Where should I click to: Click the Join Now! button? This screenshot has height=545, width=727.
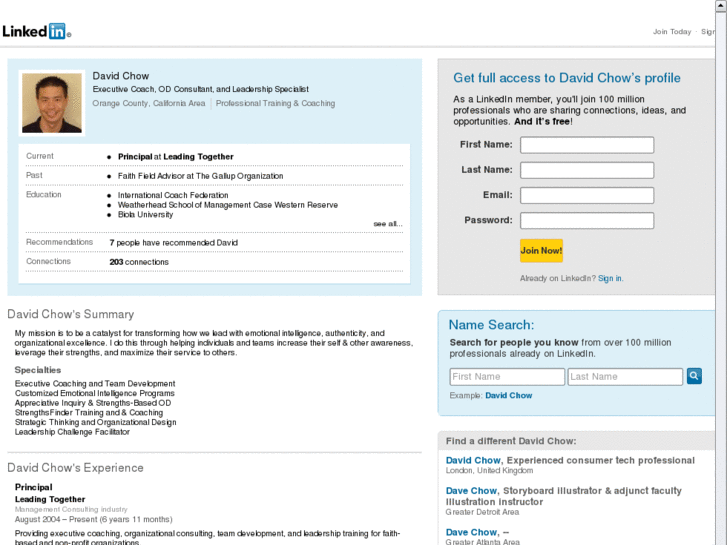pyautogui.click(x=541, y=250)
